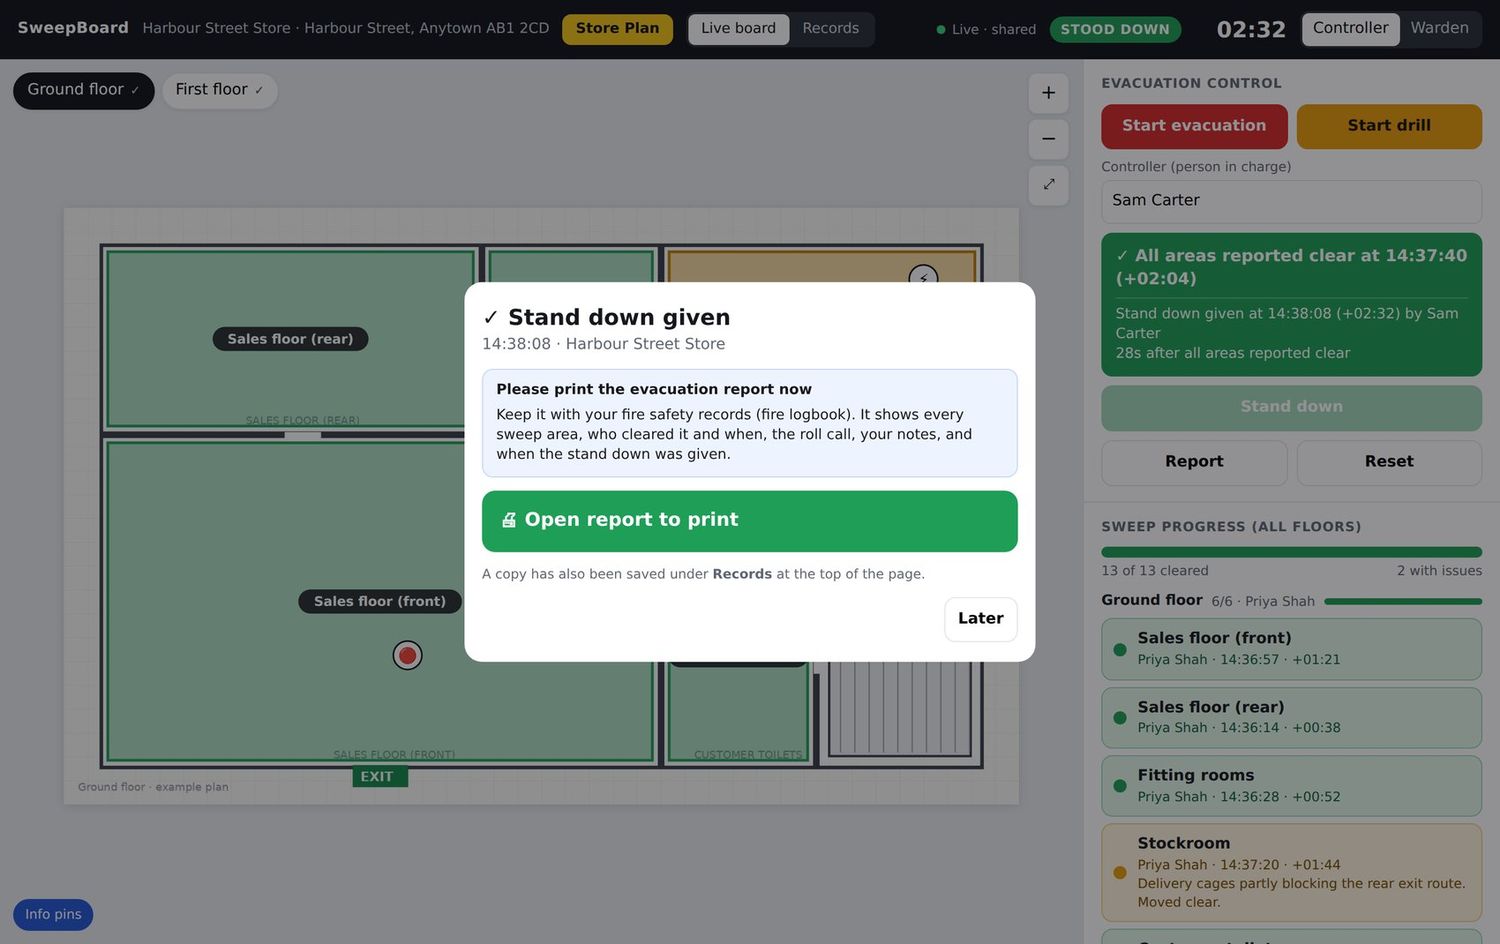Click the All areas reported clear banner
Screen dimensions: 1500x944
tap(1291, 305)
